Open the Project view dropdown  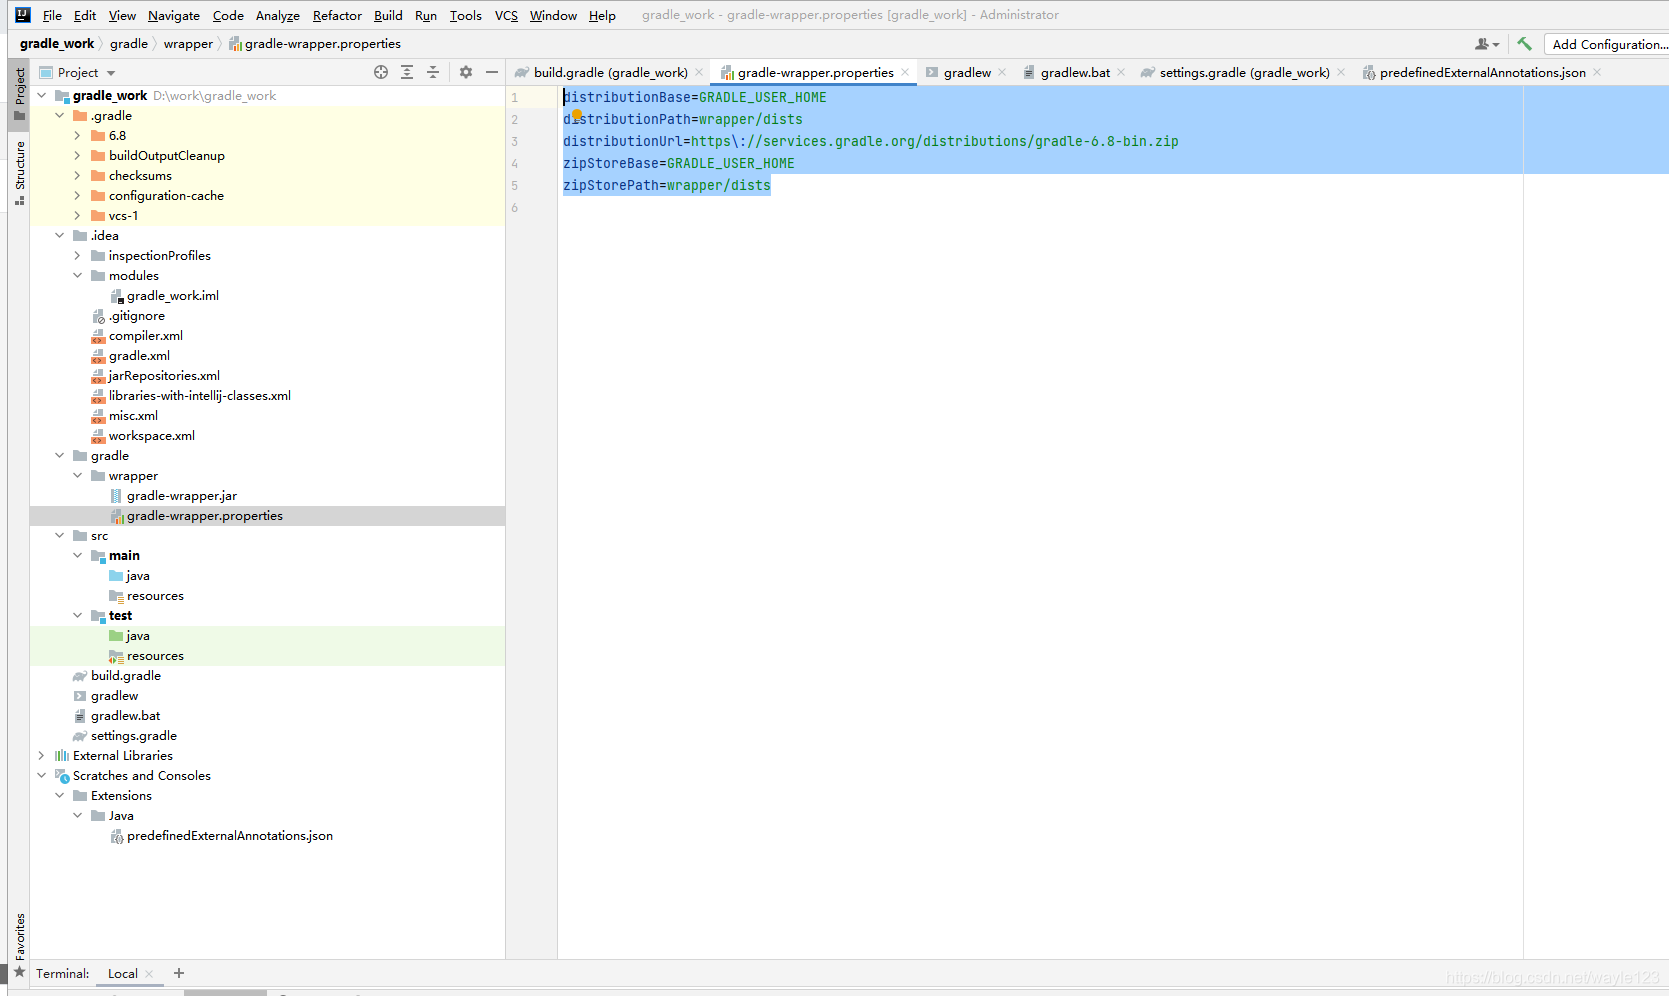pos(78,72)
